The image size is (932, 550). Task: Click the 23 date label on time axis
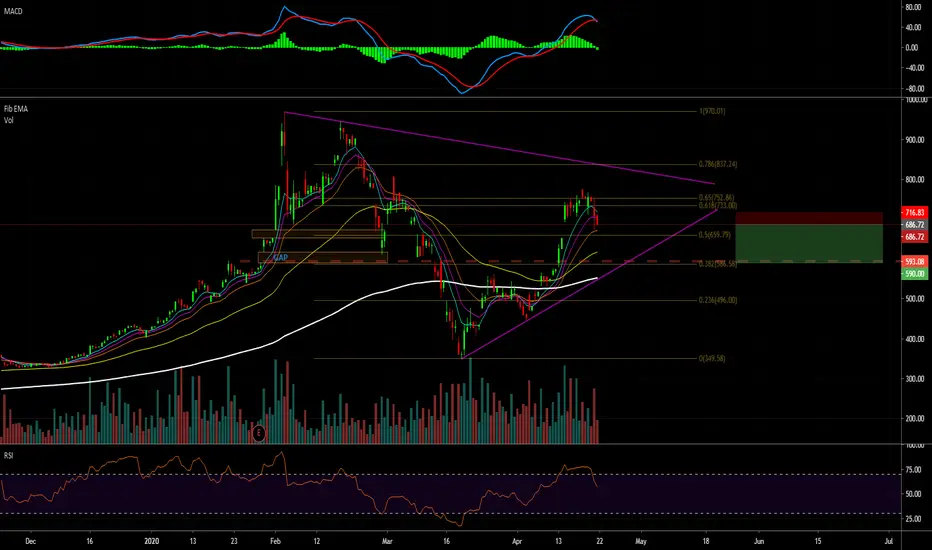(x=234, y=542)
